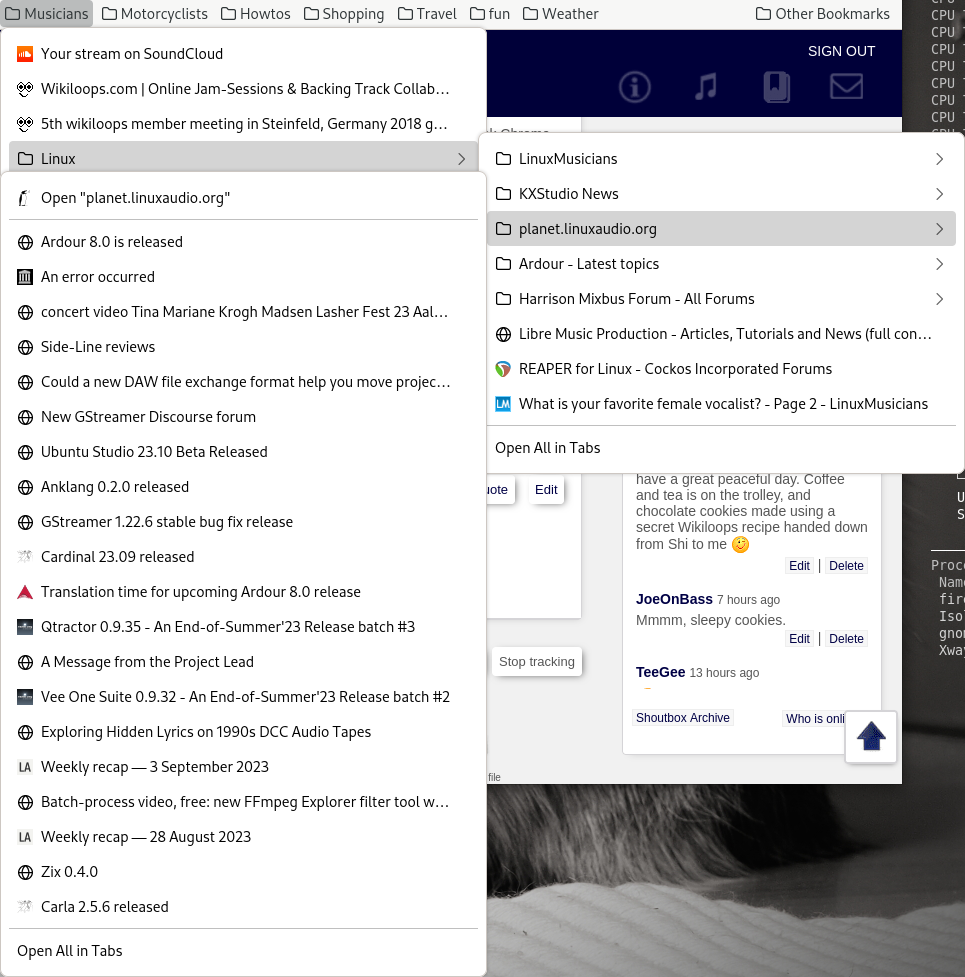Open GStreamer 1.22.6 stable bug fix release
Screen dimensions: 965x977
pos(244,522)
